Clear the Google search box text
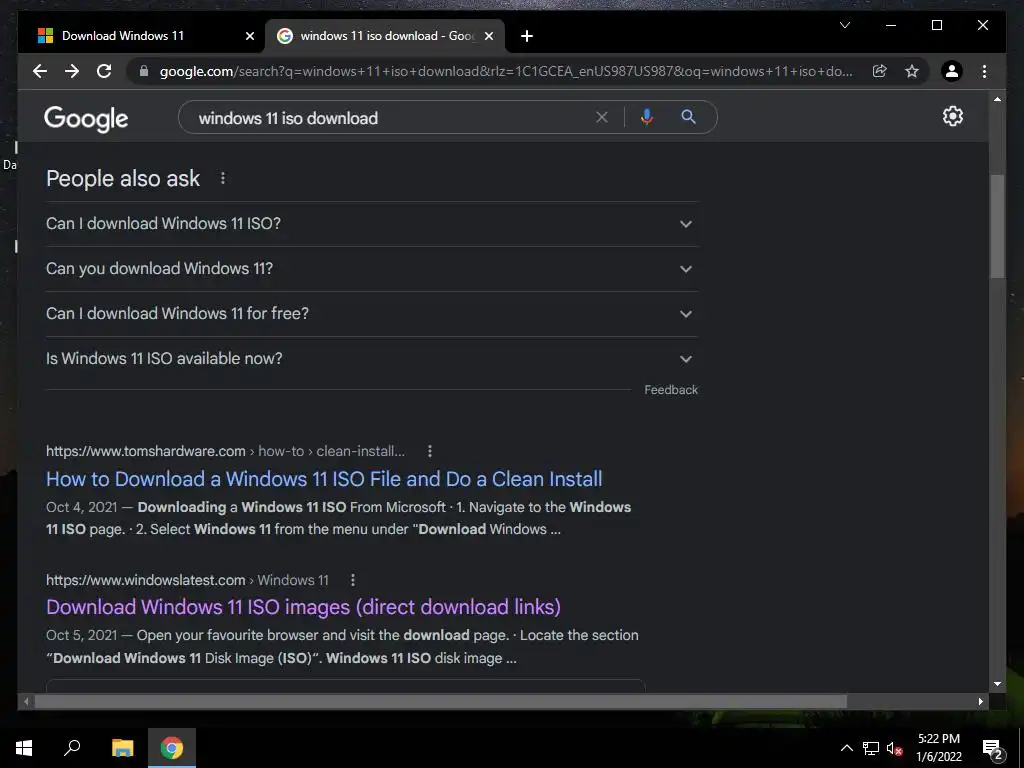 point(601,118)
